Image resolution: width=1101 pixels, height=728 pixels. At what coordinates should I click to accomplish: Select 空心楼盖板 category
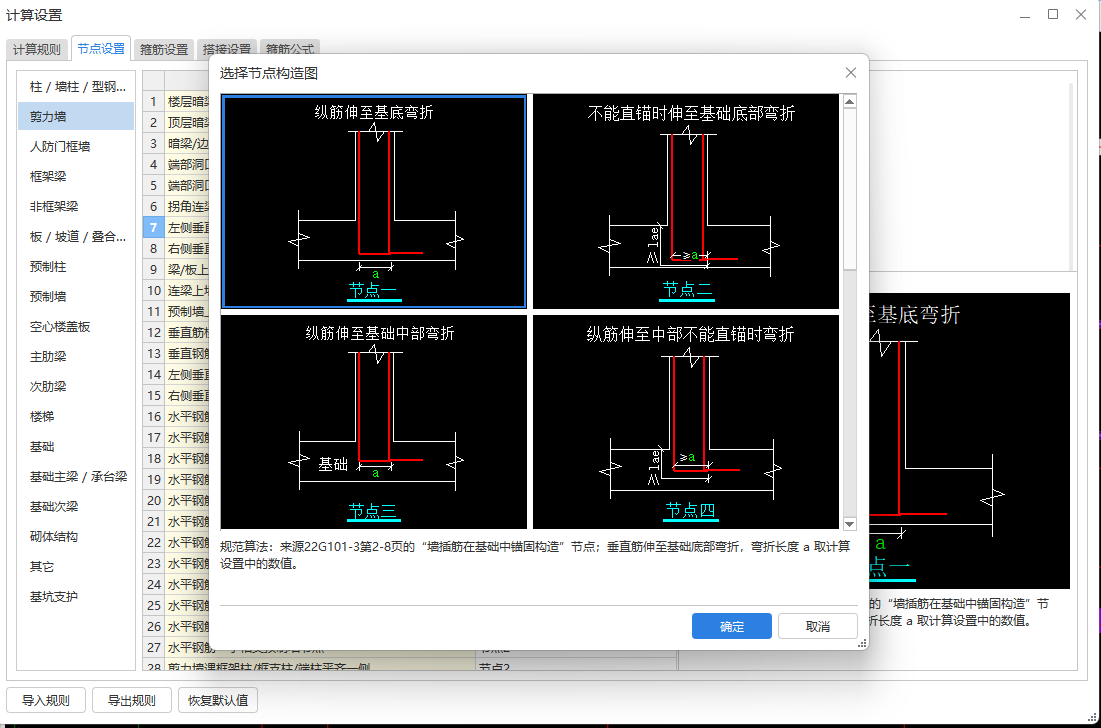(x=76, y=326)
